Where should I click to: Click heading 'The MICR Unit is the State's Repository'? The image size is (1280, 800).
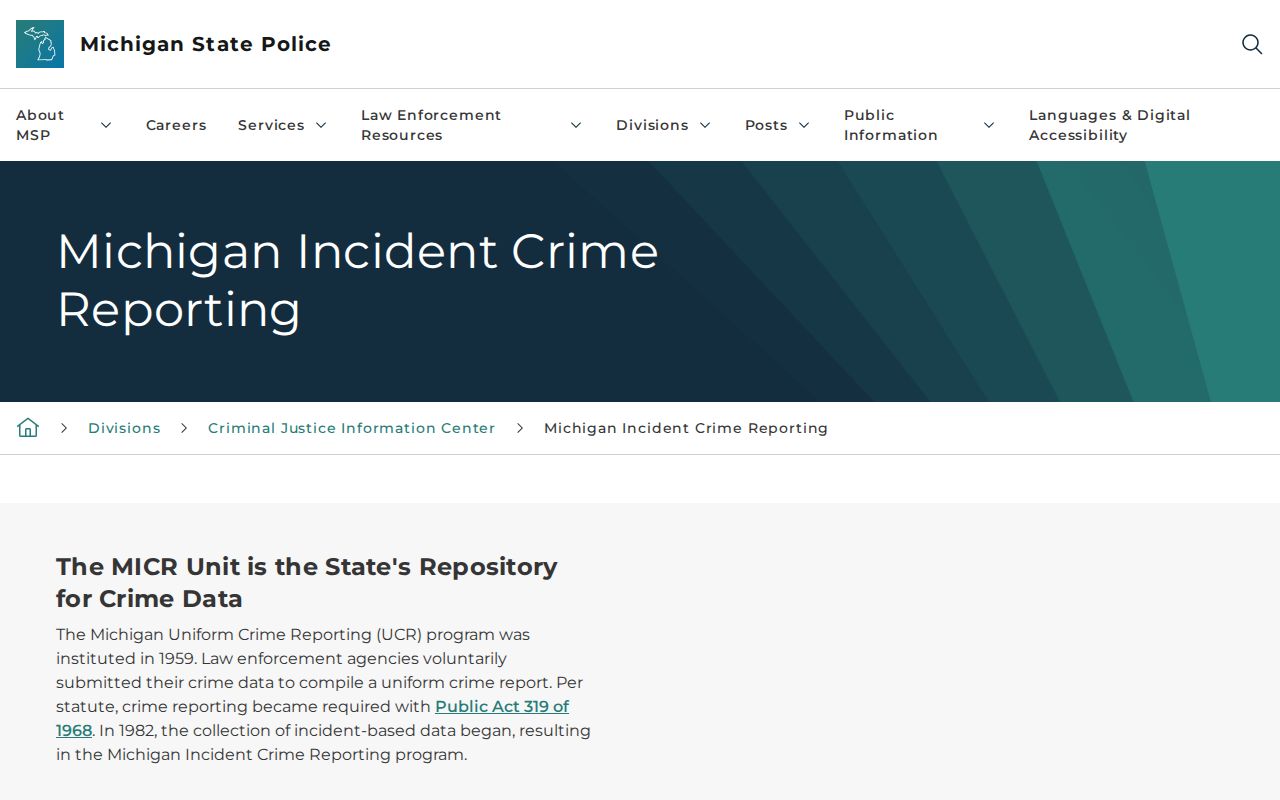coord(307,582)
